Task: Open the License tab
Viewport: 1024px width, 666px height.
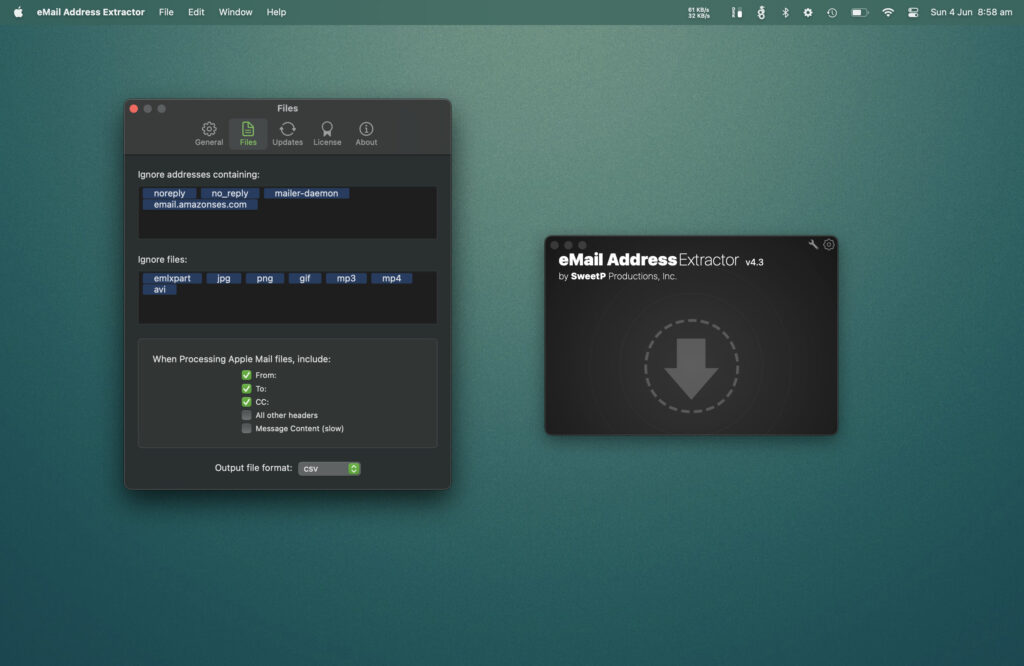Action: tap(327, 134)
